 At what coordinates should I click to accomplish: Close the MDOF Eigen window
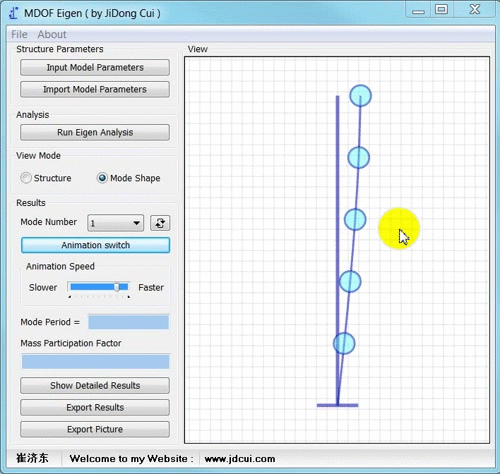pyautogui.click(x=475, y=9)
